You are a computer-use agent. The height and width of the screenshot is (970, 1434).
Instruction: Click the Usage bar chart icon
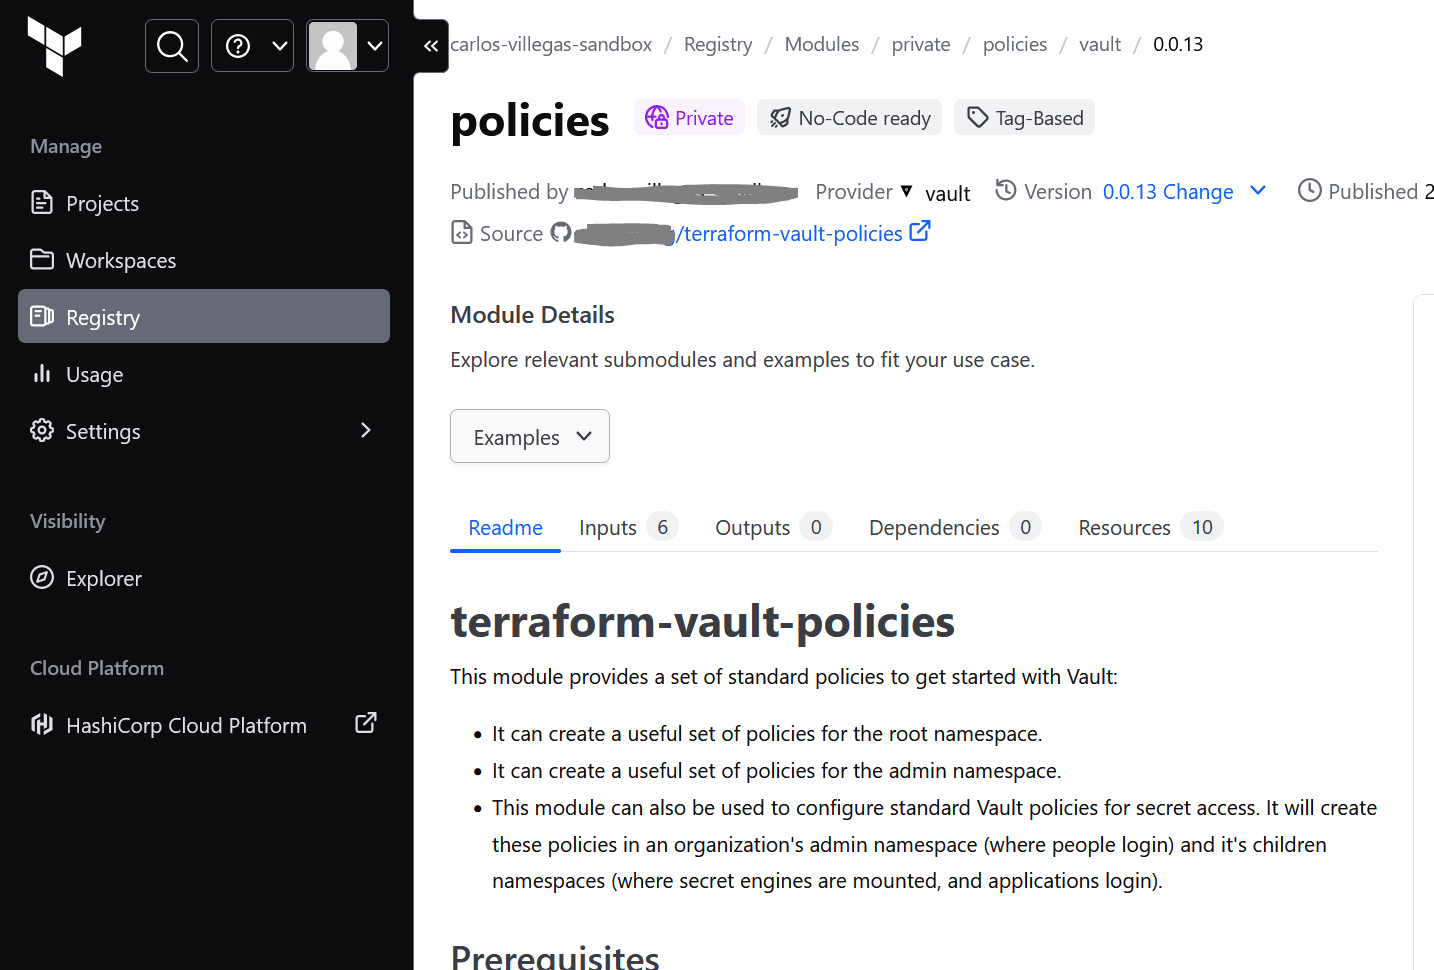pos(42,373)
